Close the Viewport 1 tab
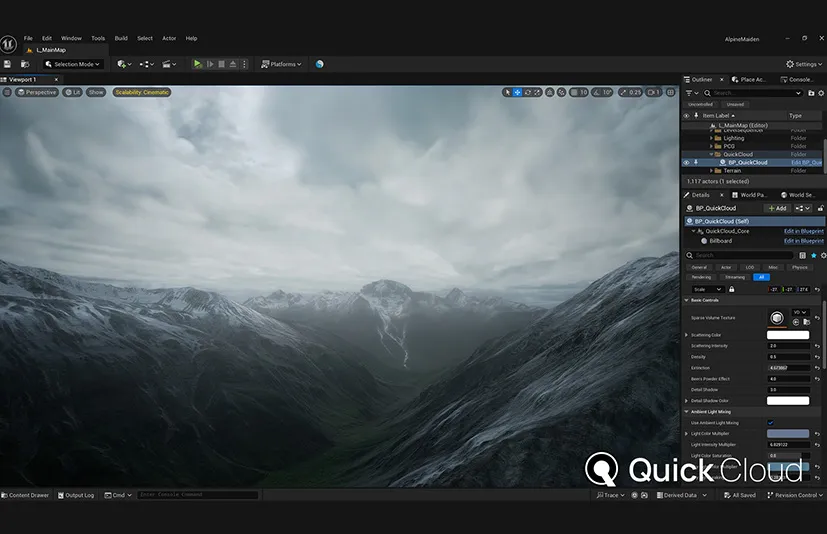827x534 pixels. tap(56, 79)
